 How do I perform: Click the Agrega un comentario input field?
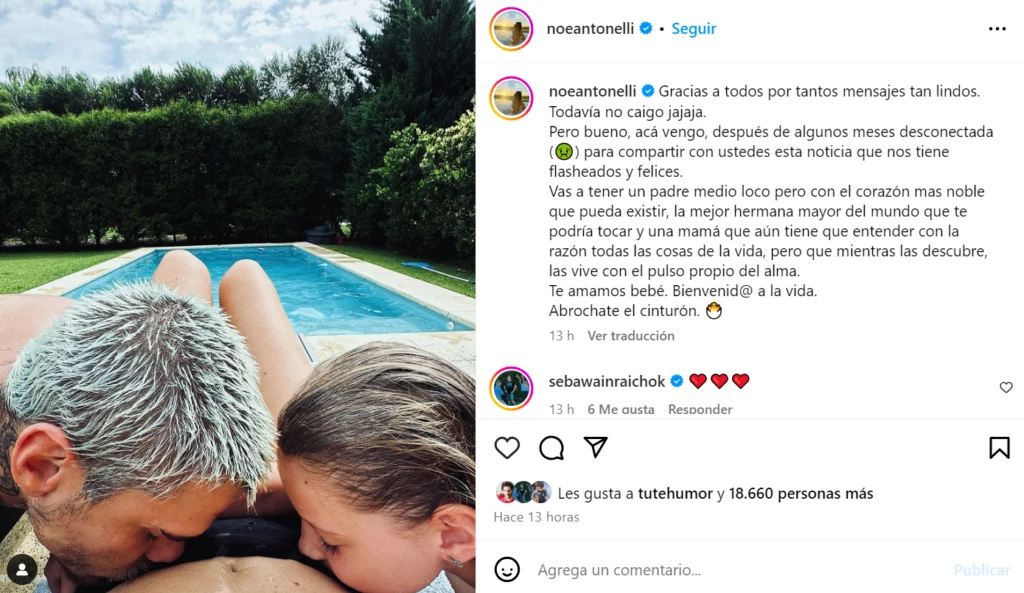point(738,570)
